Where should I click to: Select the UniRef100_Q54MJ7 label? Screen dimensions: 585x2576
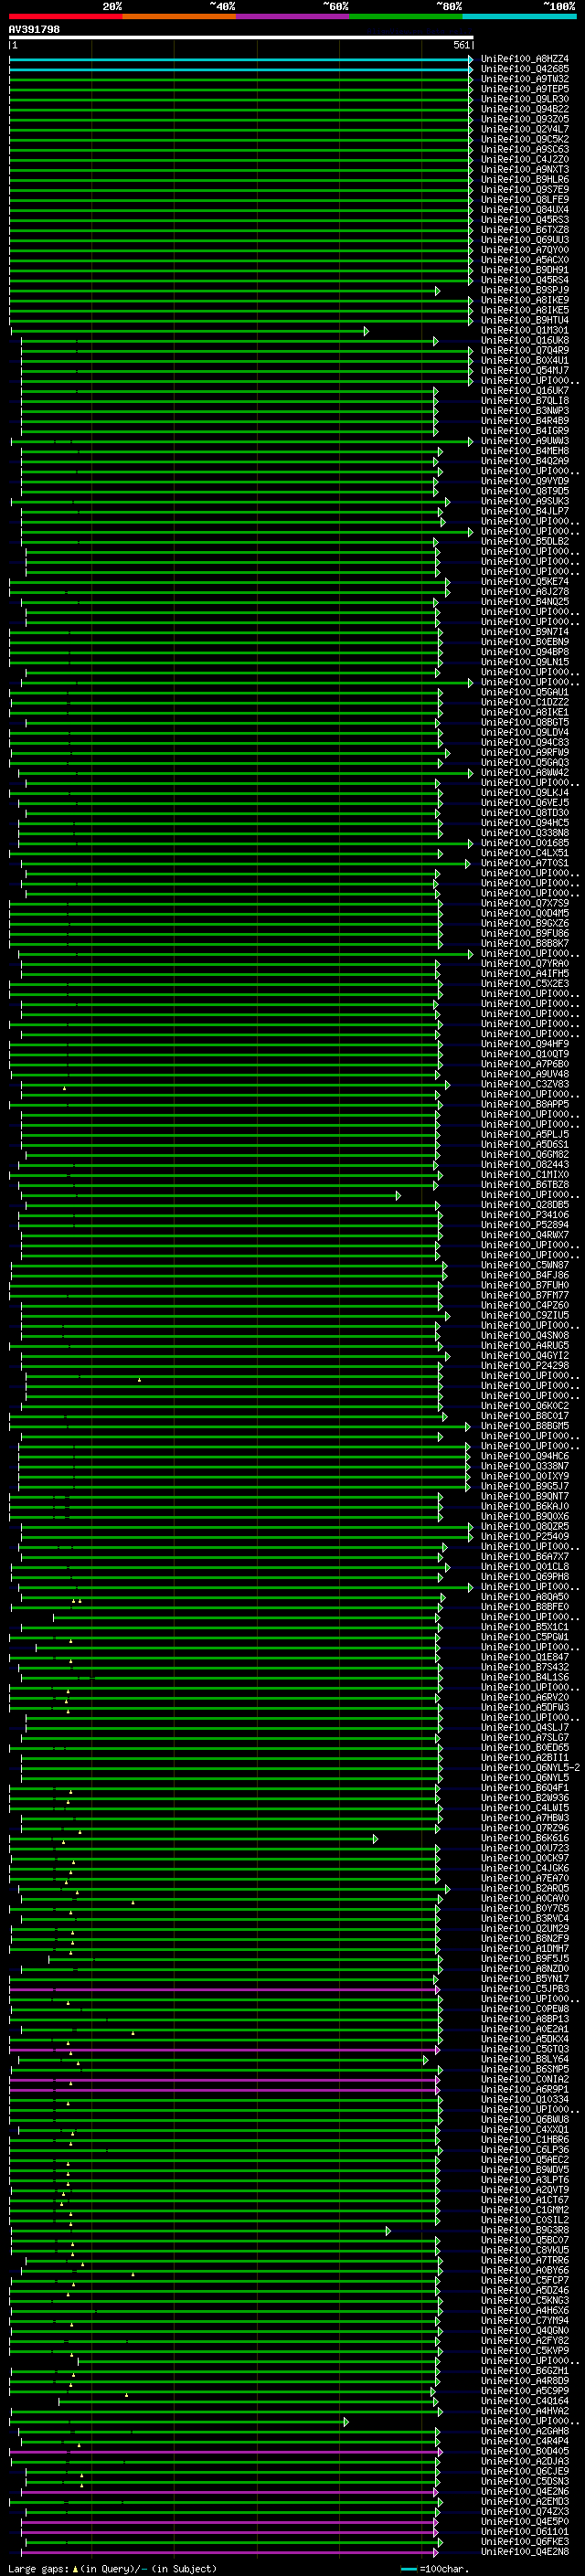(x=525, y=371)
